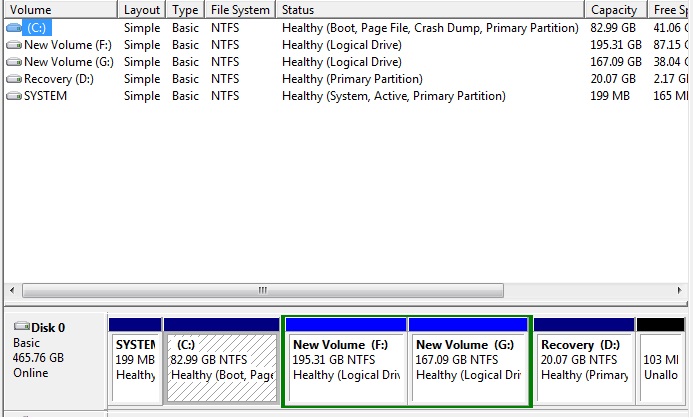
Task: Sort list by Capacity column header
Action: click(614, 9)
